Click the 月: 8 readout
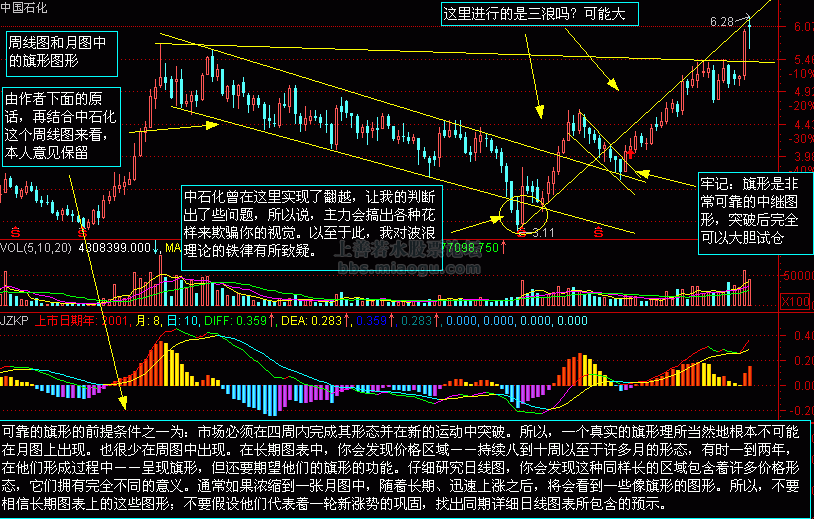 pyautogui.click(x=148, y=321)
